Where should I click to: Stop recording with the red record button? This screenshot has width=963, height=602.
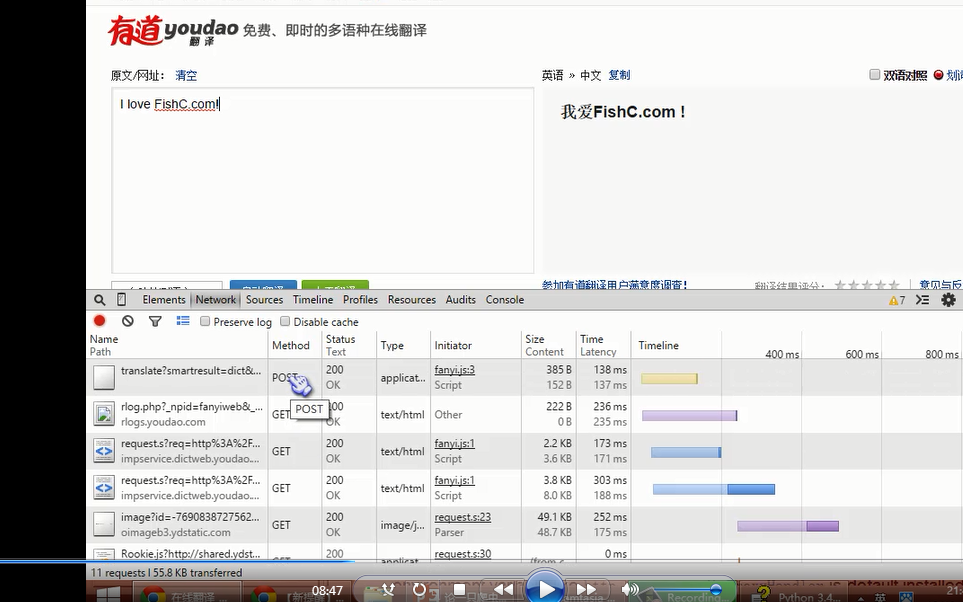(x=100, y=321)
